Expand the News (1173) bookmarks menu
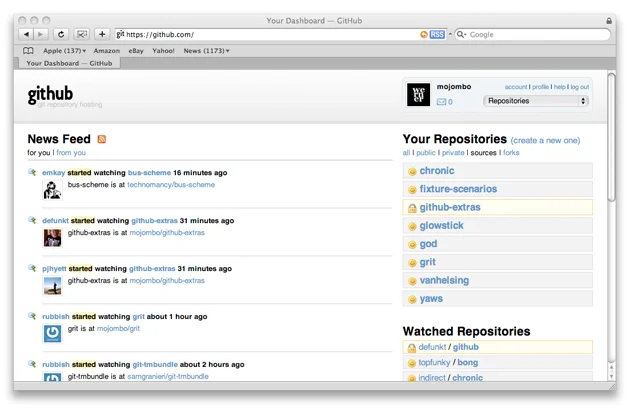Viewport: 630px width, 408px height. (x=207, y=51)
